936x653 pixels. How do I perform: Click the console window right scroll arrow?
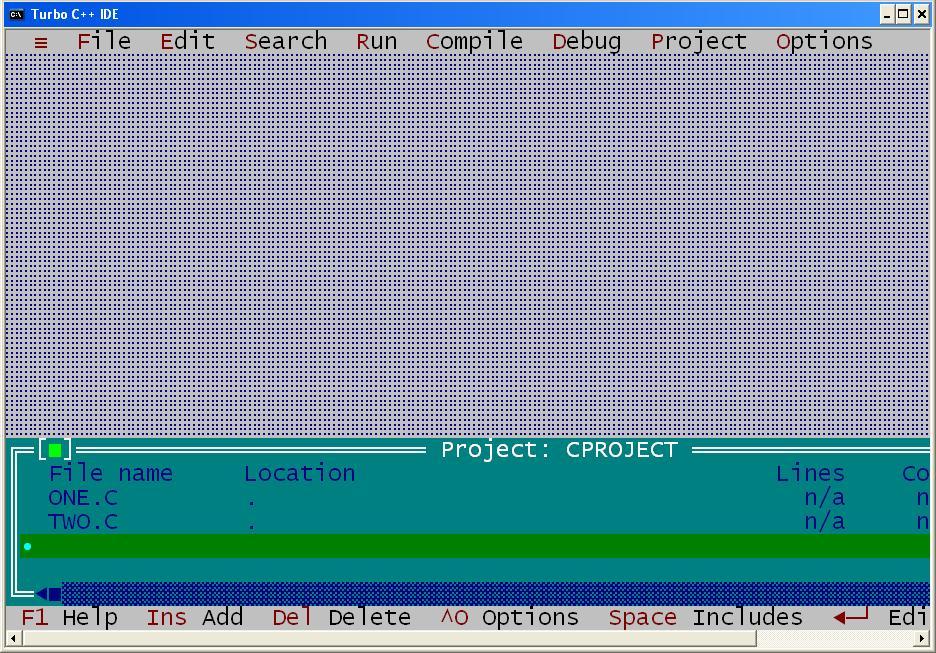coord(922,639)
